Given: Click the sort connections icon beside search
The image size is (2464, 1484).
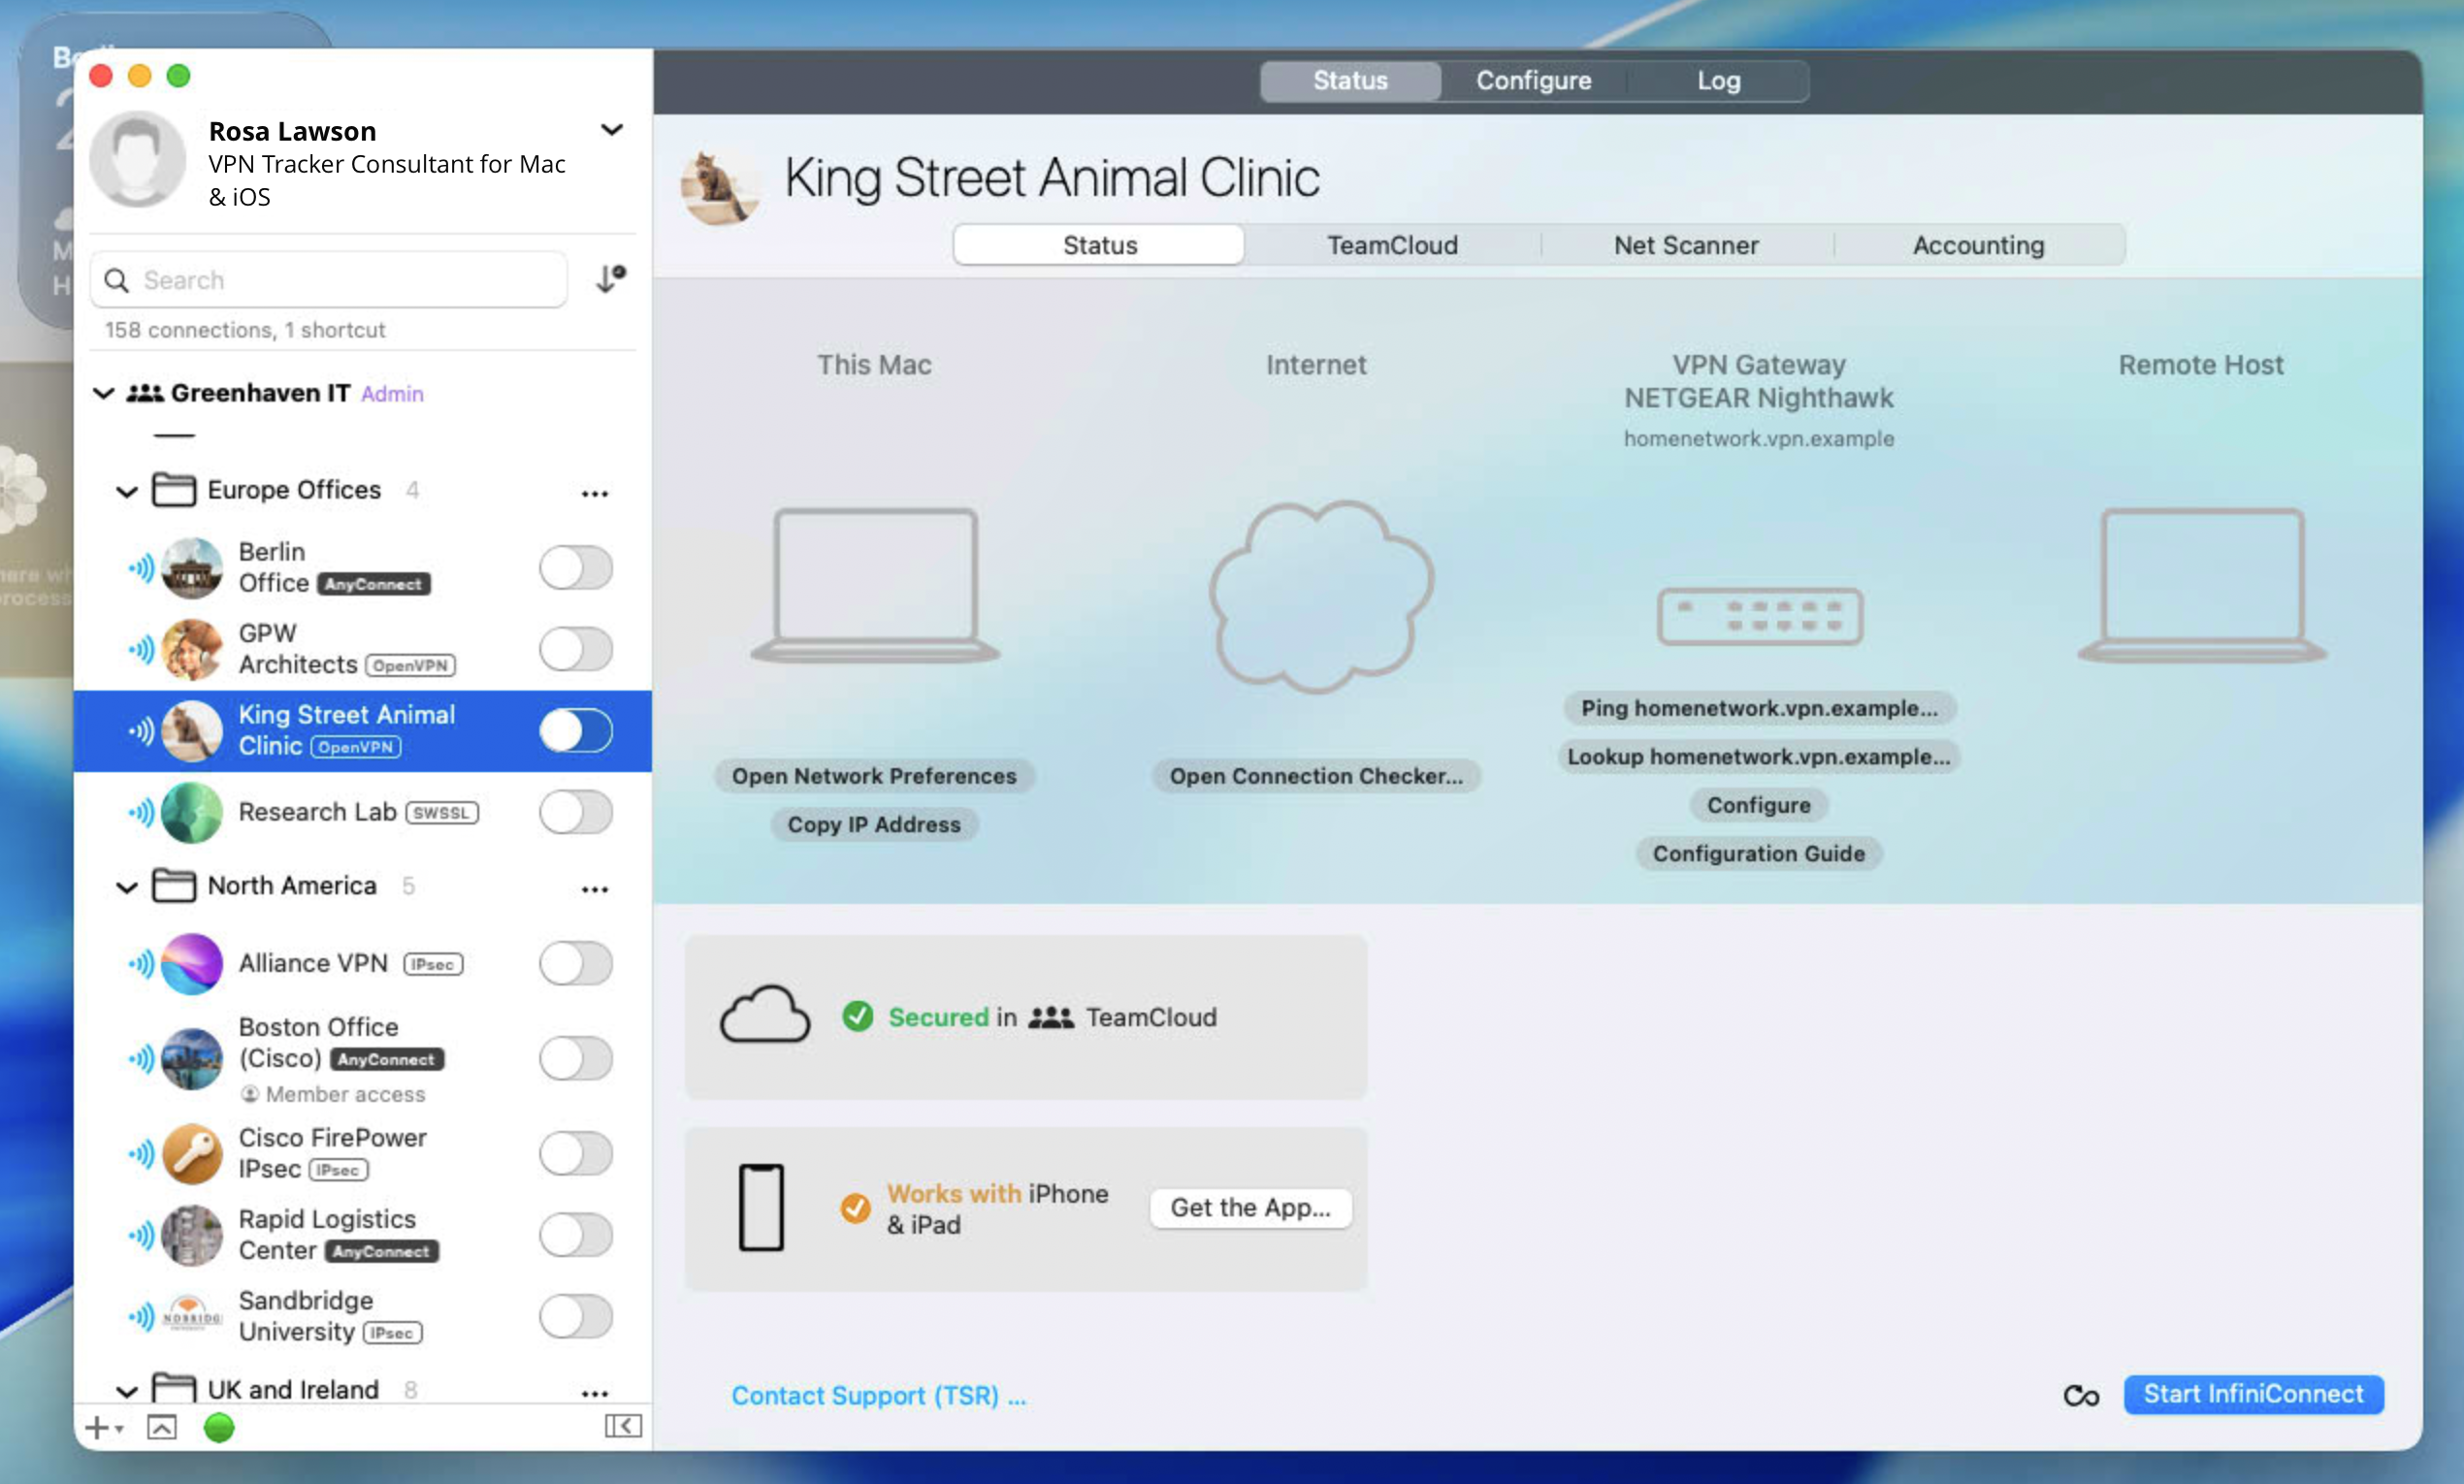Looking at the screenshot, I should [610, 279].
